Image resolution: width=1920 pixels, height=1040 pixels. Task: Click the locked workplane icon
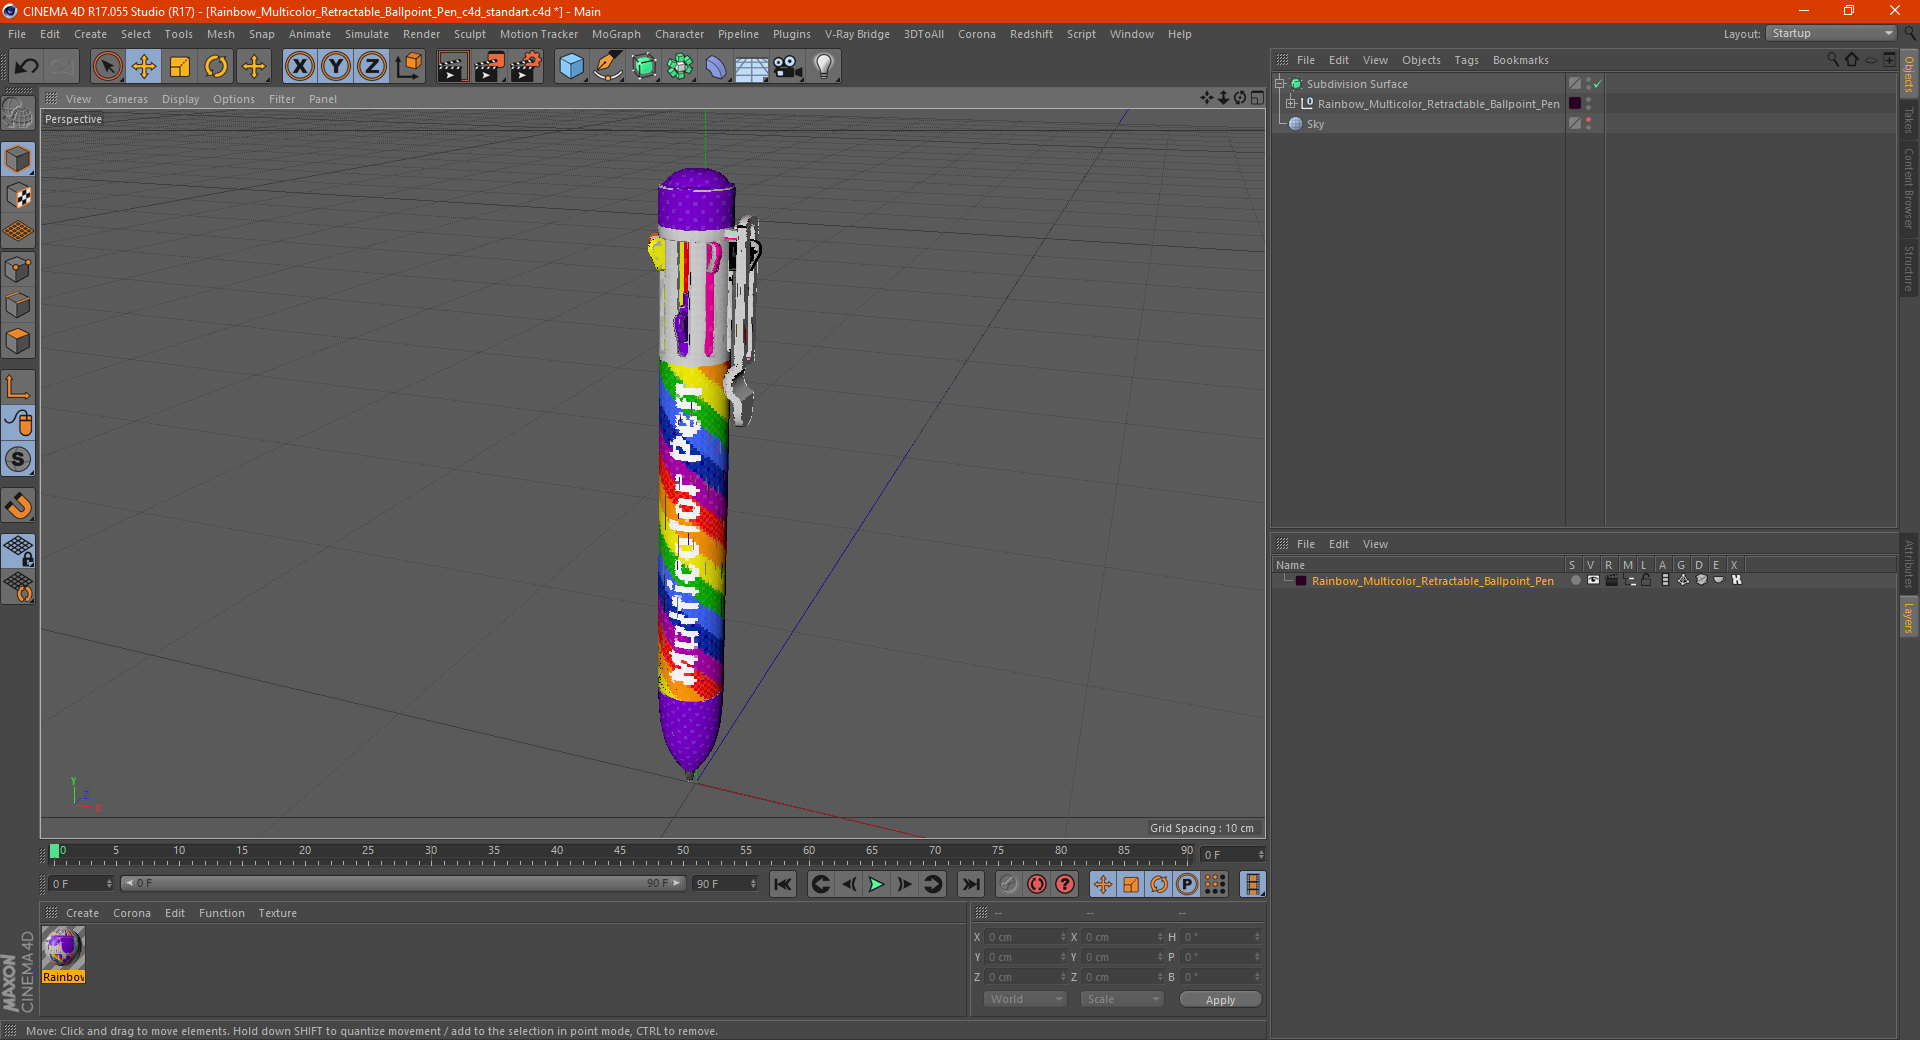(x=18, y=550)
